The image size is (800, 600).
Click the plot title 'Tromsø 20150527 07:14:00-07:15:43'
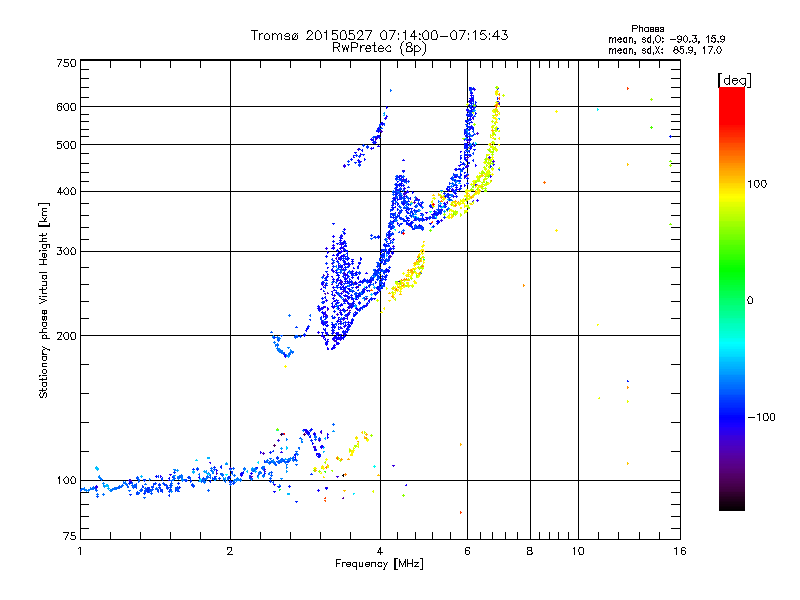379,35
